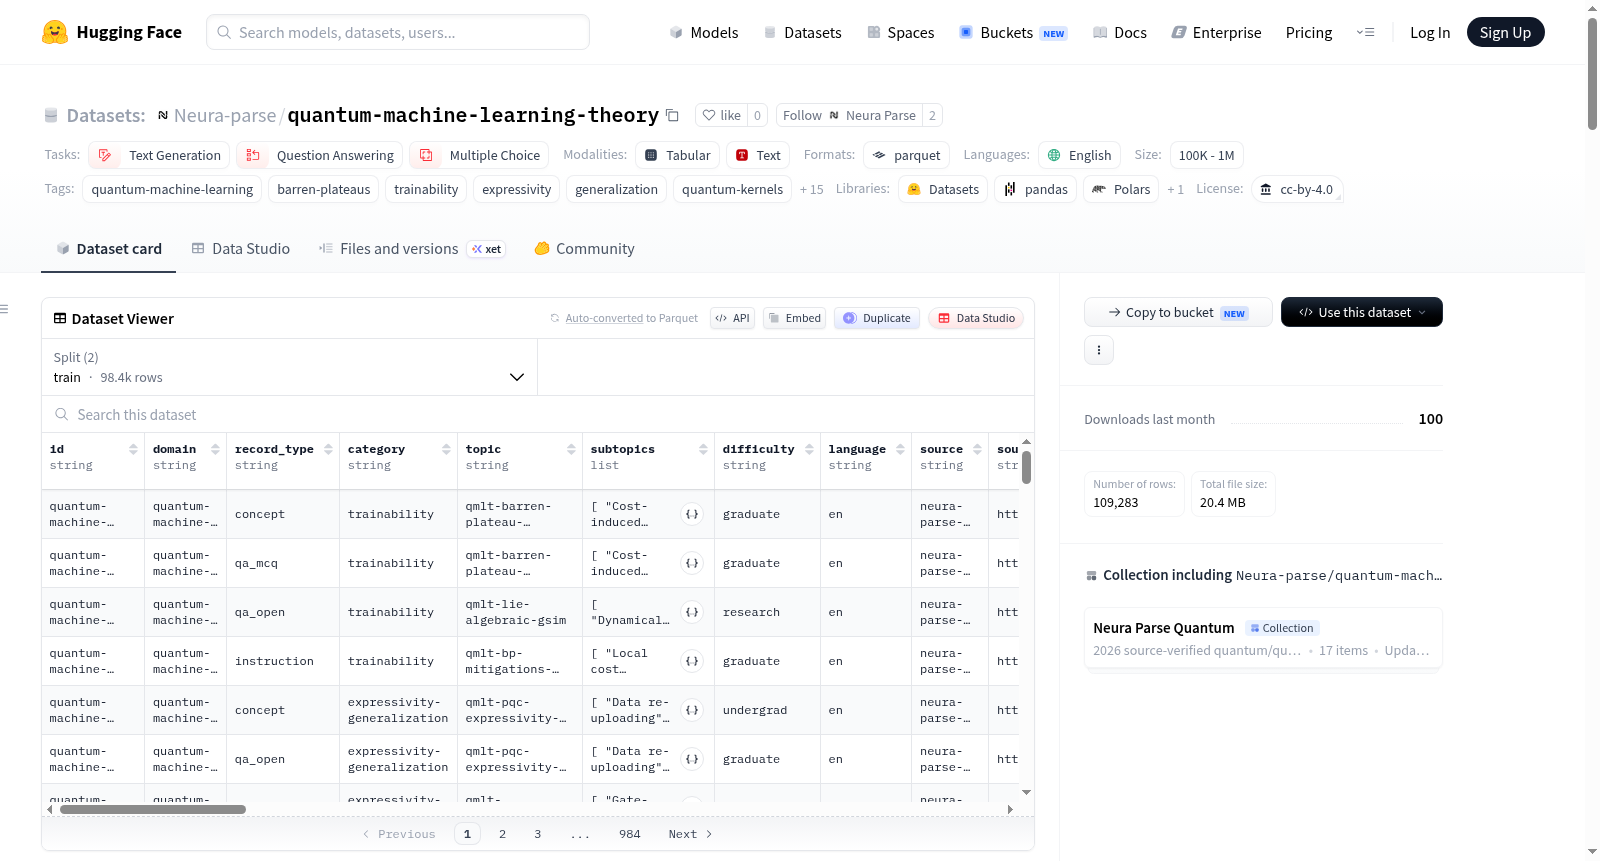Click the Log In link

(1430, 32)
